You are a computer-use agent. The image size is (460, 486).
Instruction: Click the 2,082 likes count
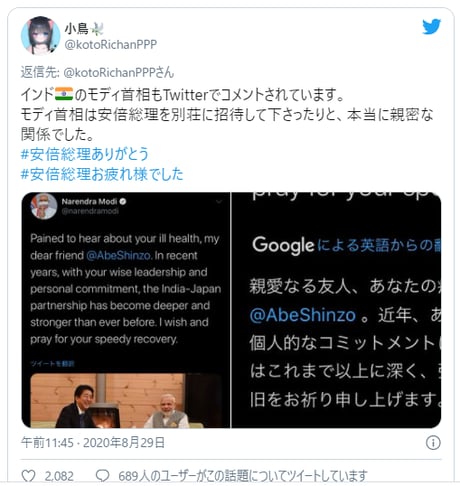pyautogui.click(x=59, y=476)
